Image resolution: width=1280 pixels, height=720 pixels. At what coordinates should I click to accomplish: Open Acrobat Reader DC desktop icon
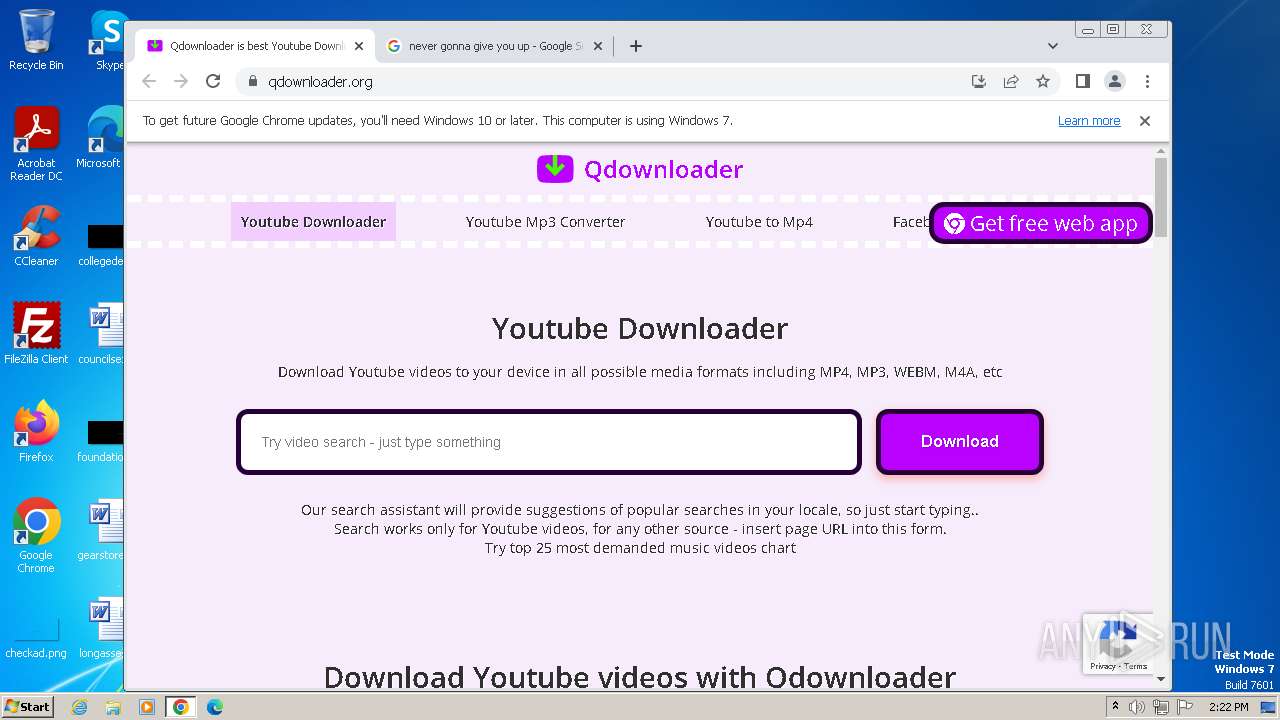click(36, 145)
